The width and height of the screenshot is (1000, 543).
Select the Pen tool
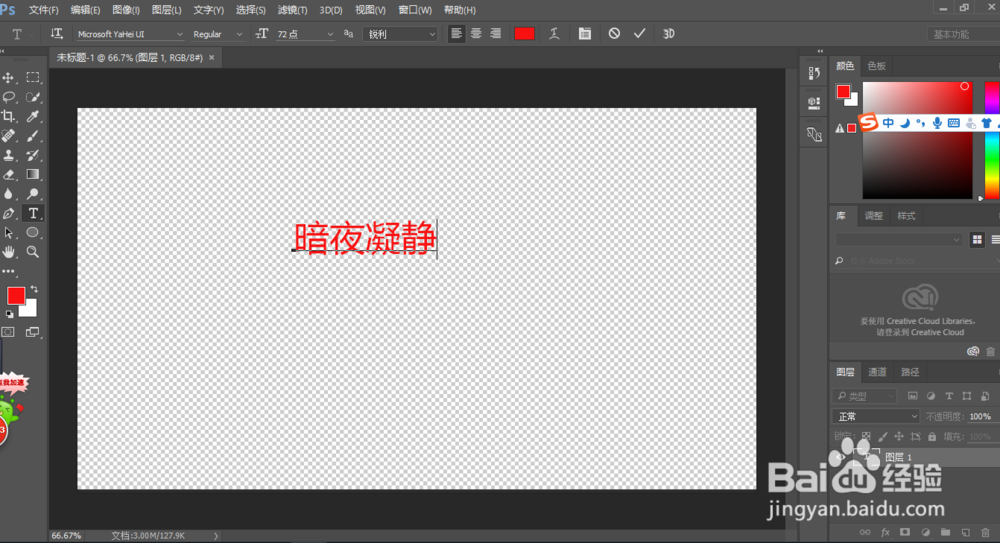(8, 213)
